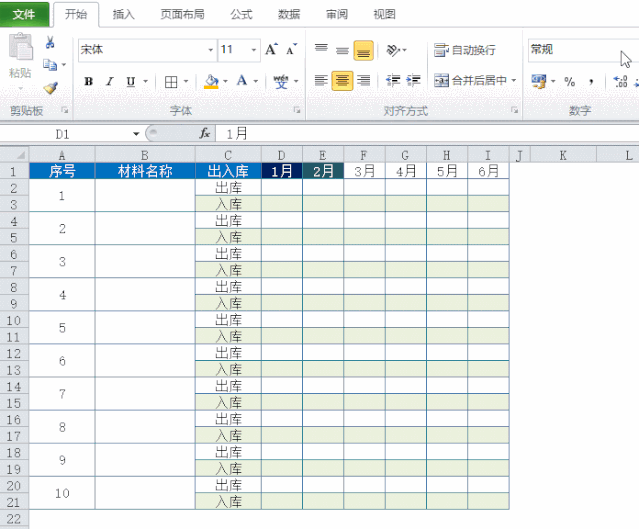
Task: Expand the Copy options arrow
Action: coord(64,64)
